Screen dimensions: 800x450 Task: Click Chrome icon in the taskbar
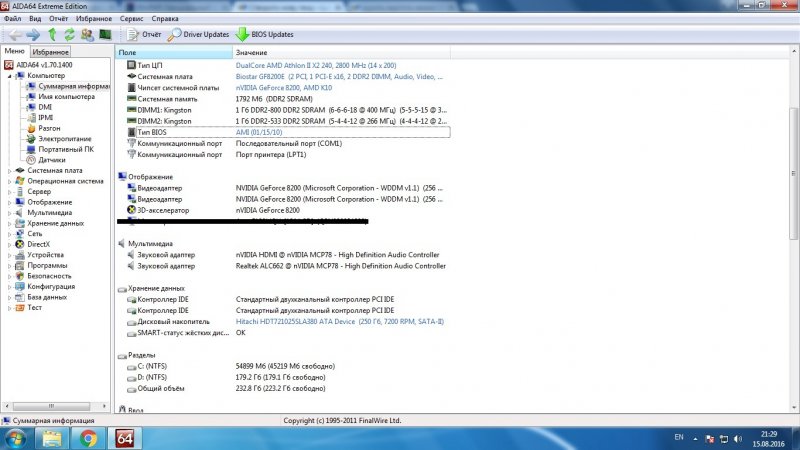pos(88,438)
